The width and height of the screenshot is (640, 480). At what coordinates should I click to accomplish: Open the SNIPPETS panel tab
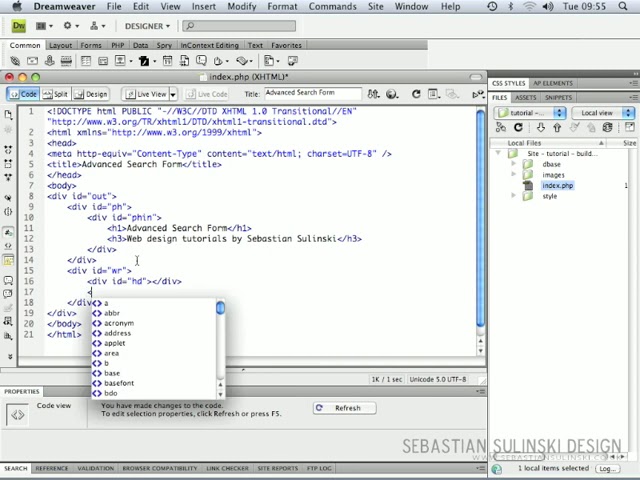point(558,98)
